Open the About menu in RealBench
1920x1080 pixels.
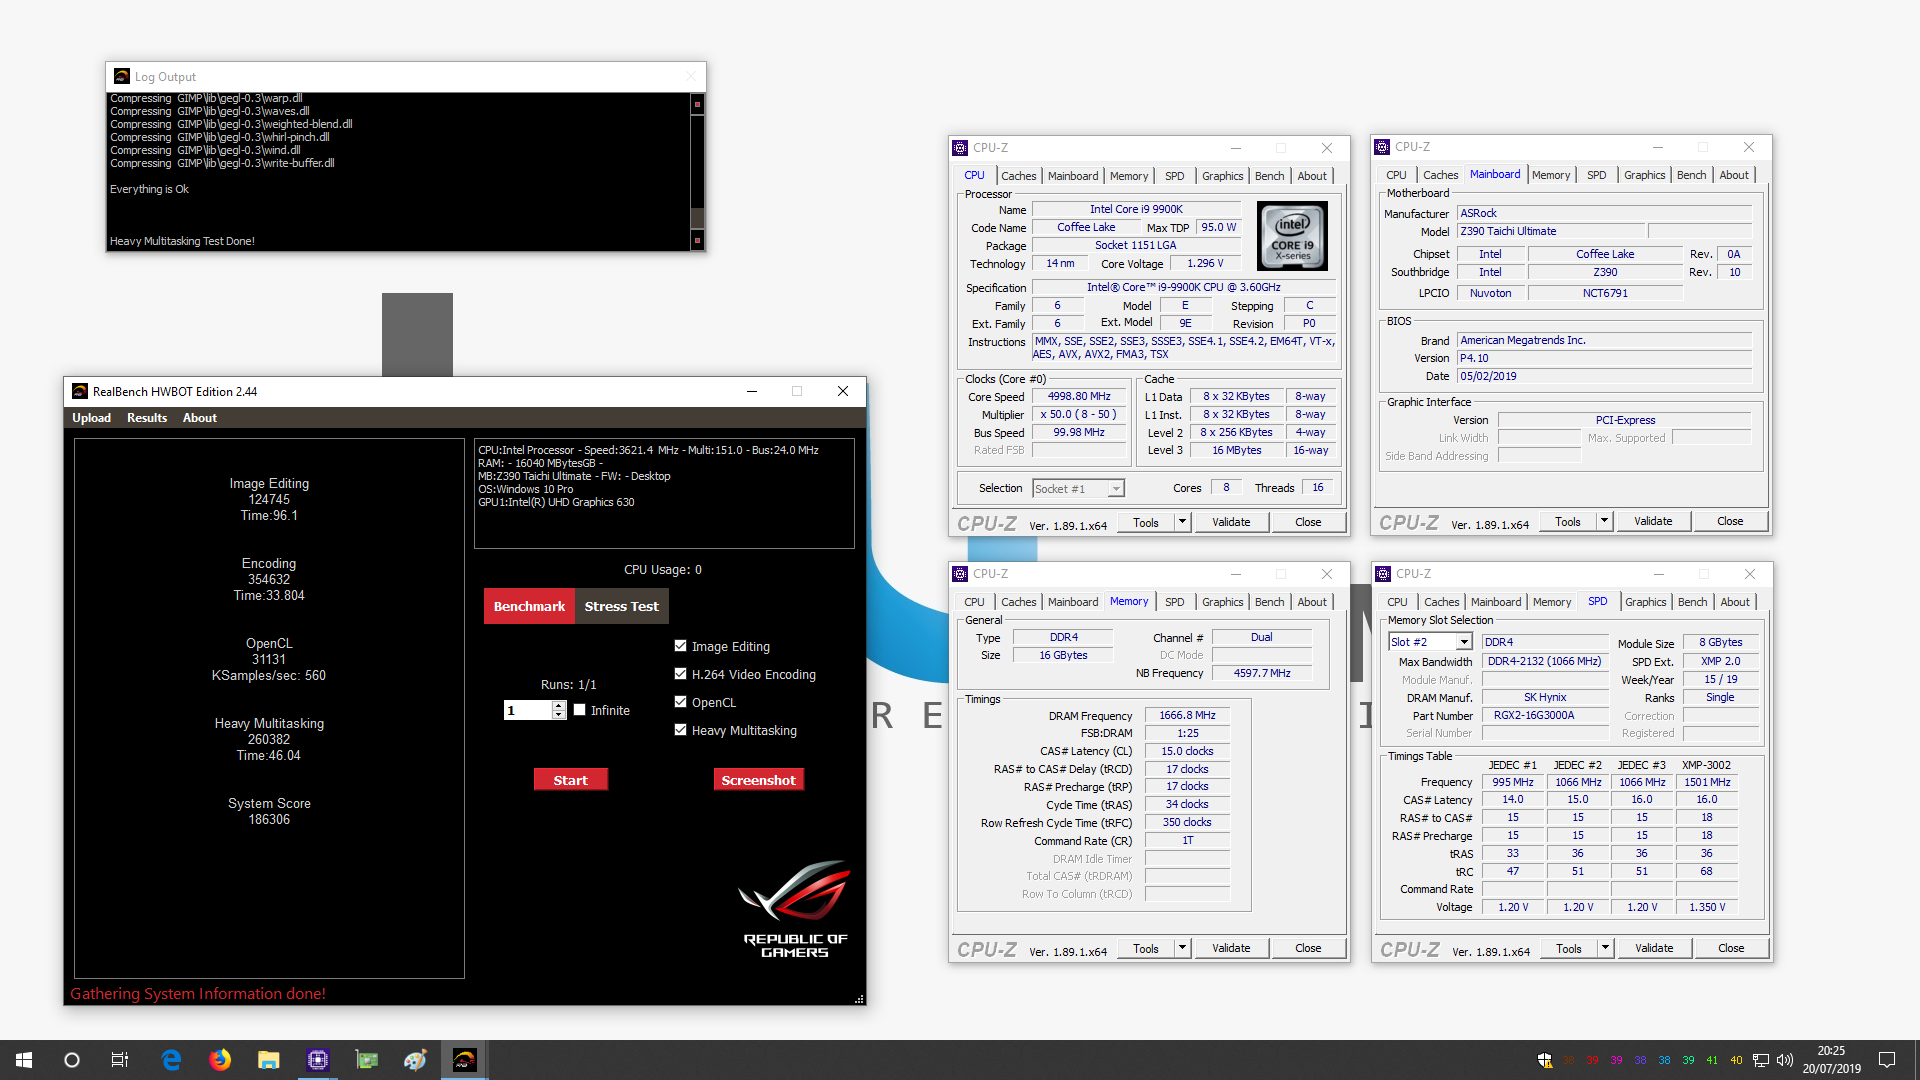point(200,418)
